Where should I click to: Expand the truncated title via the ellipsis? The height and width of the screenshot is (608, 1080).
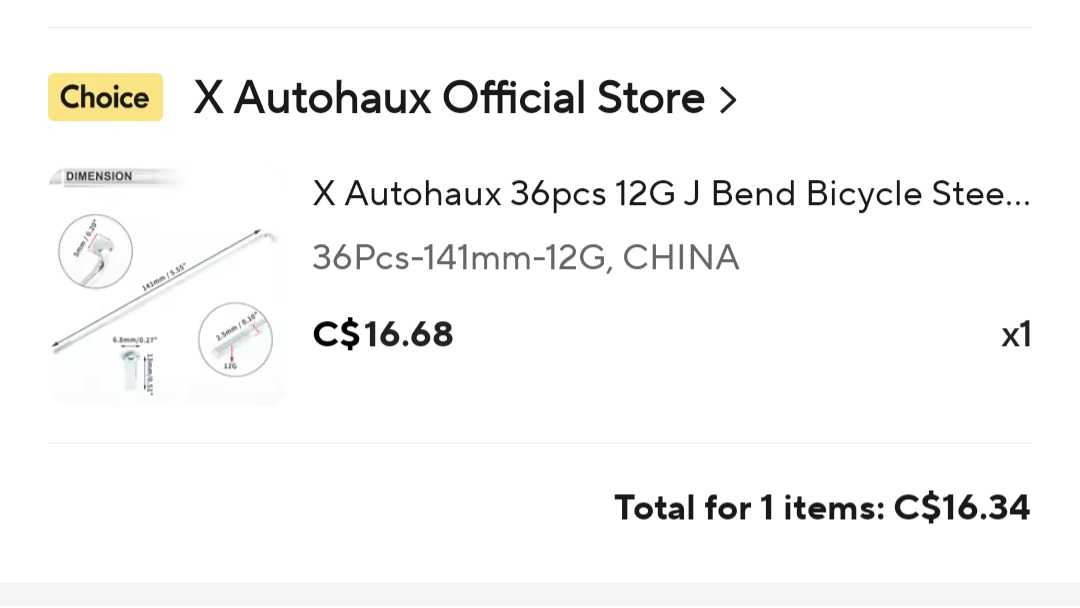1016,196
